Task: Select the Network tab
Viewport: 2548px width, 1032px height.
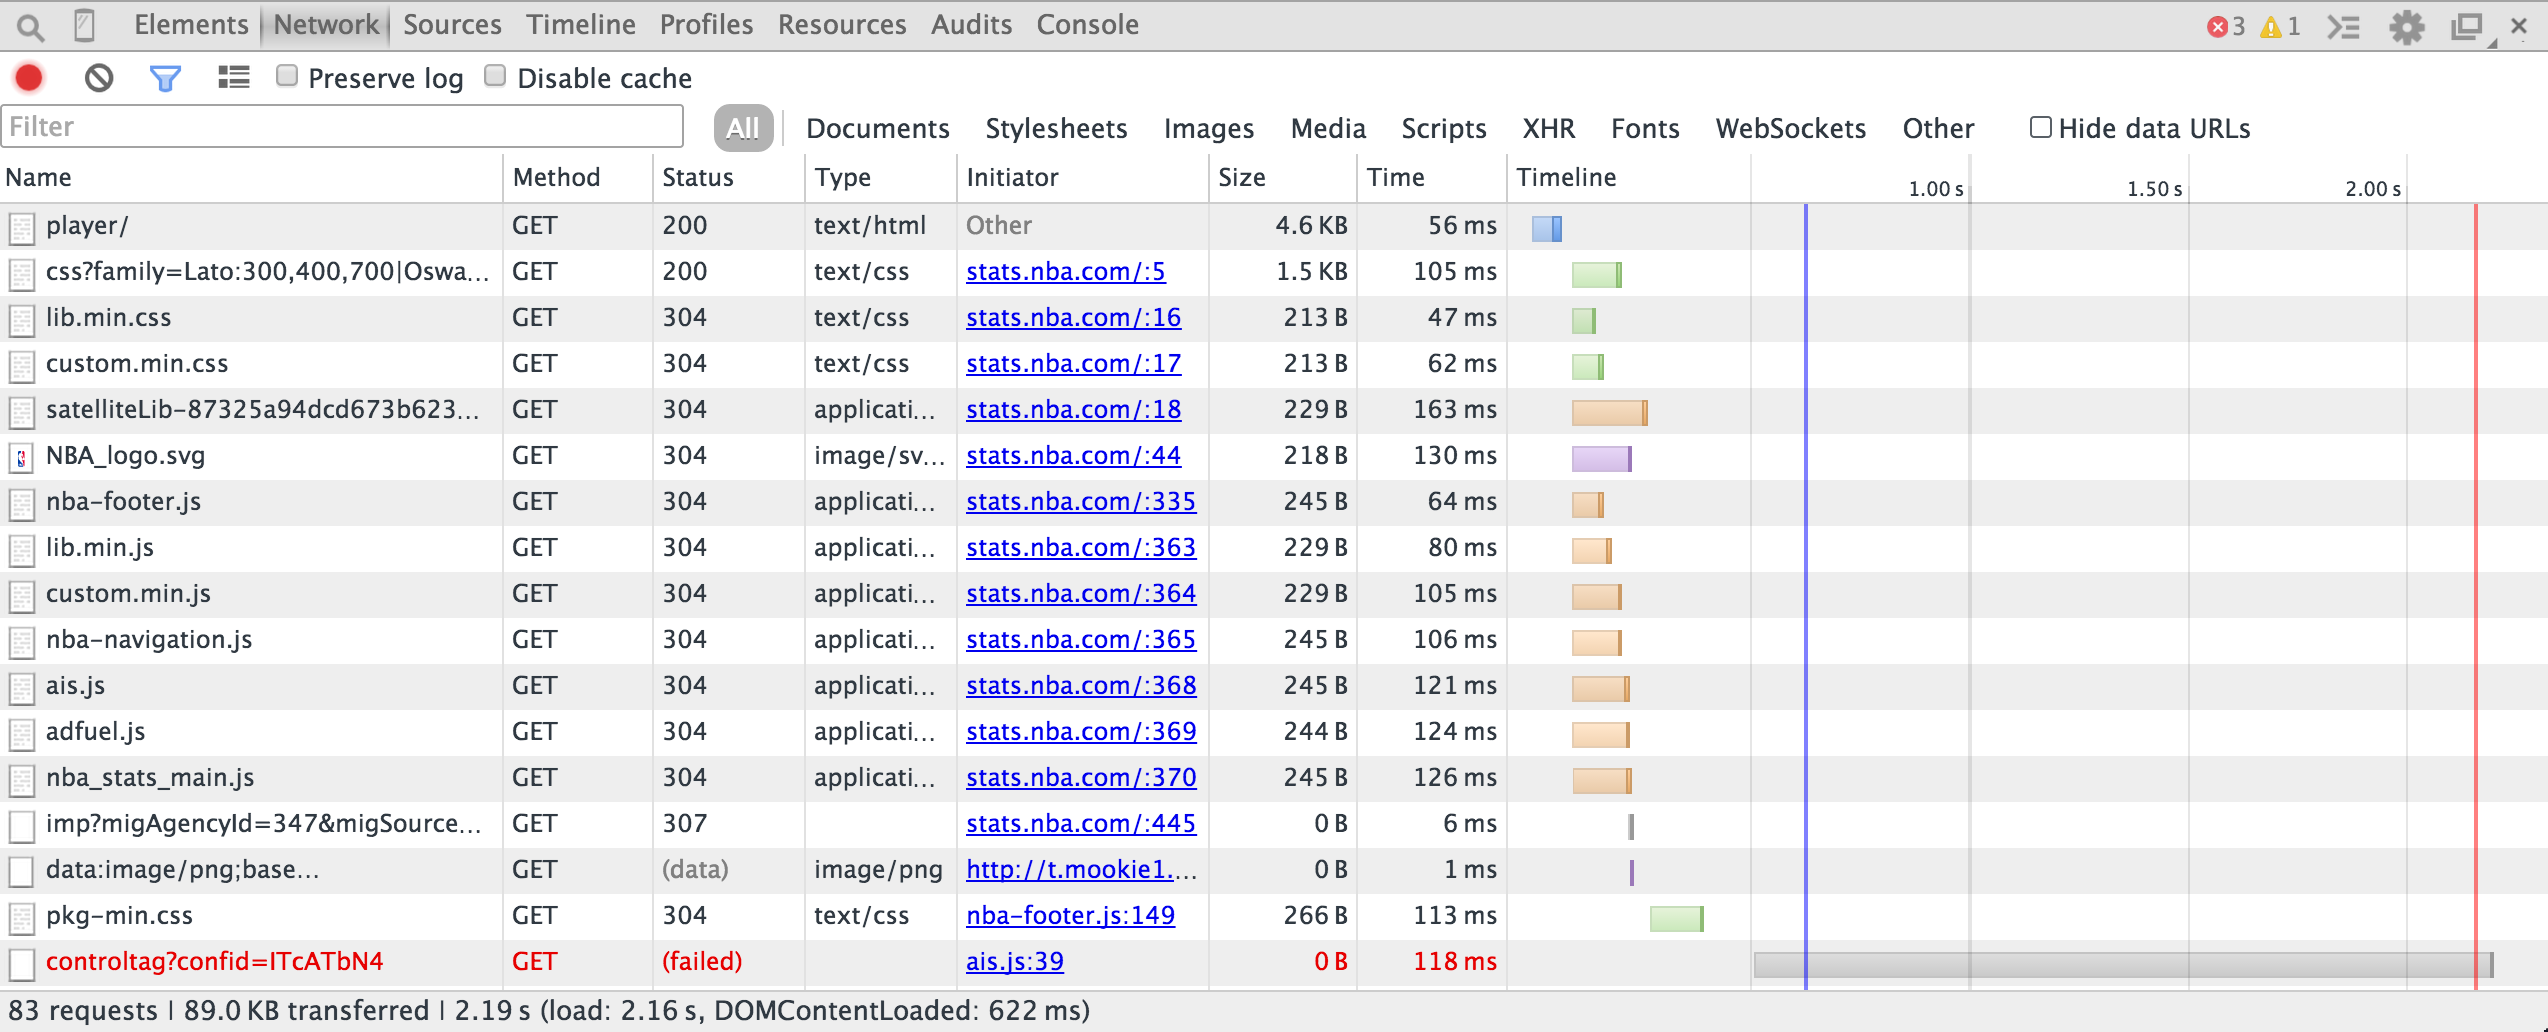Action: pos(326,25)
